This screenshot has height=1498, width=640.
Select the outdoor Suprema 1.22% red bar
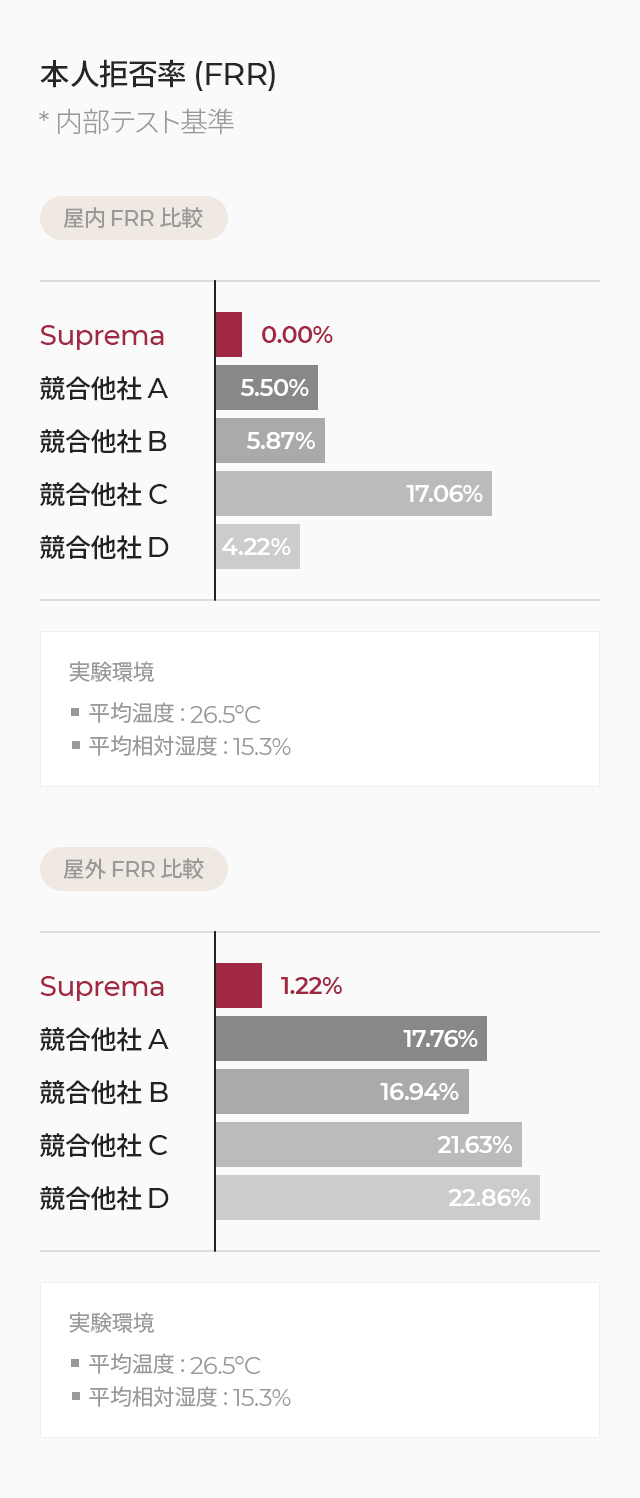point(239,986)
